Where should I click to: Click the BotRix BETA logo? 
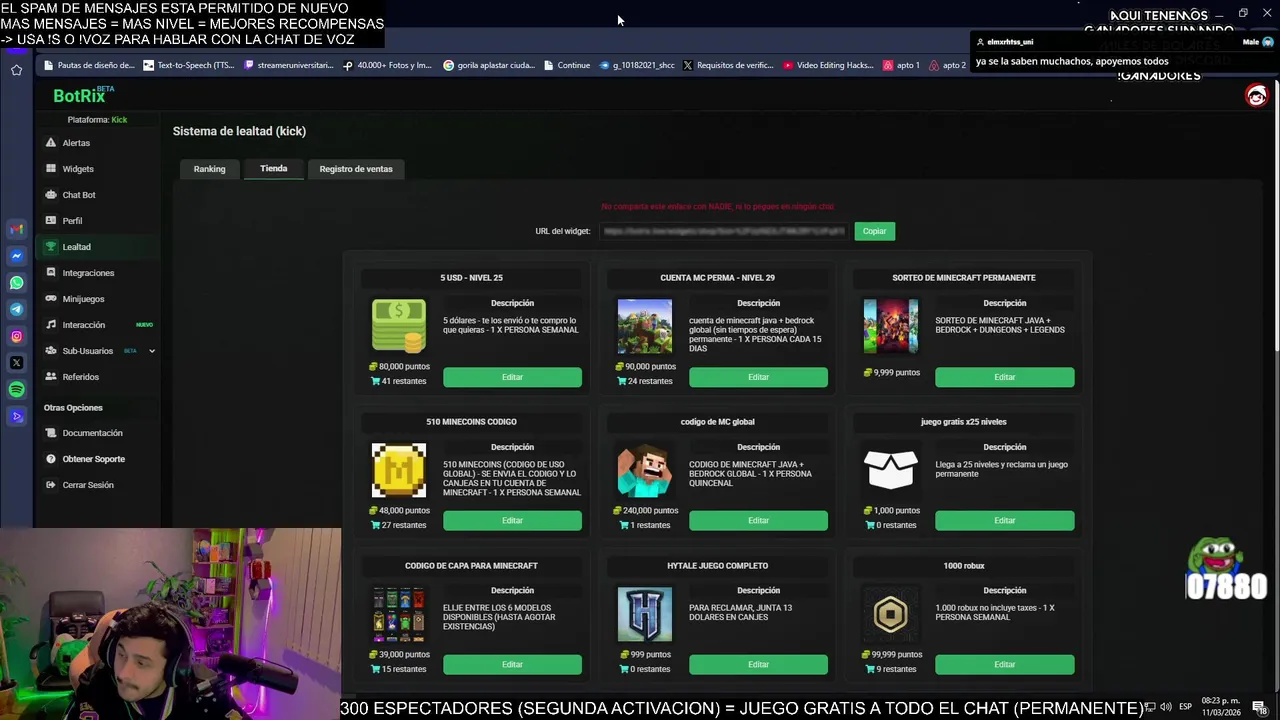tap(83, 95)
